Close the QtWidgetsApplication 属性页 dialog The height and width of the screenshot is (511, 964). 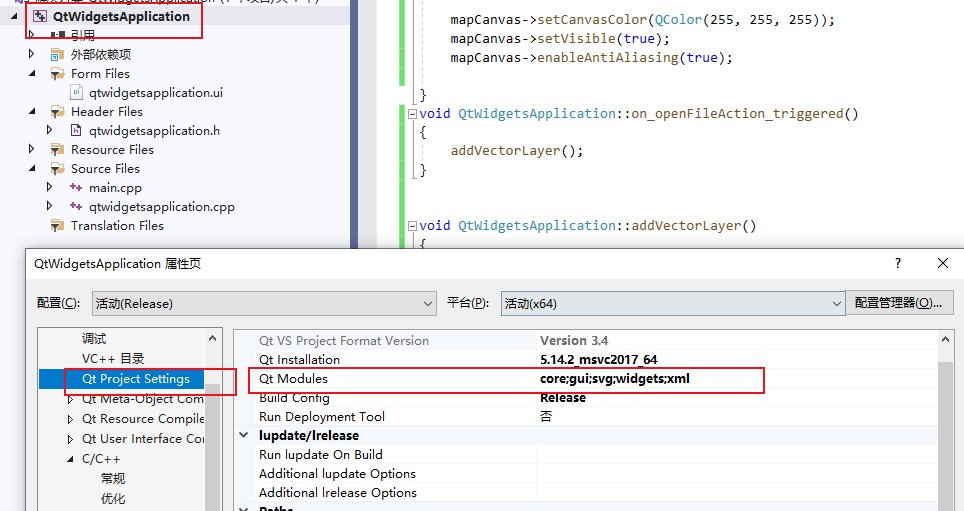tap(942, 263)
